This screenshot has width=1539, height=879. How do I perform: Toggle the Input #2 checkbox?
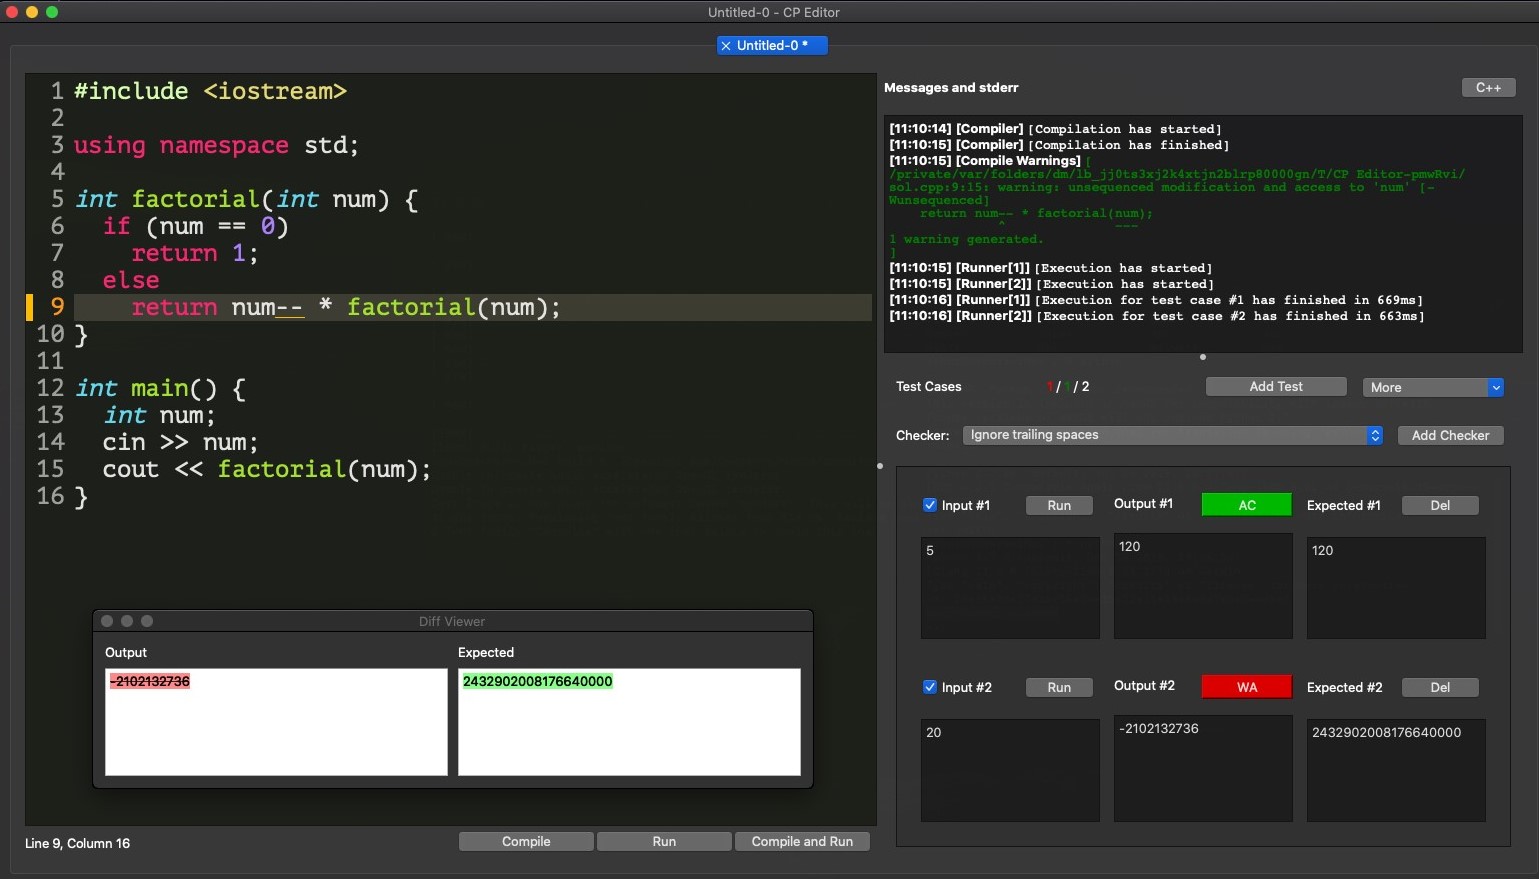pos(930,688)
